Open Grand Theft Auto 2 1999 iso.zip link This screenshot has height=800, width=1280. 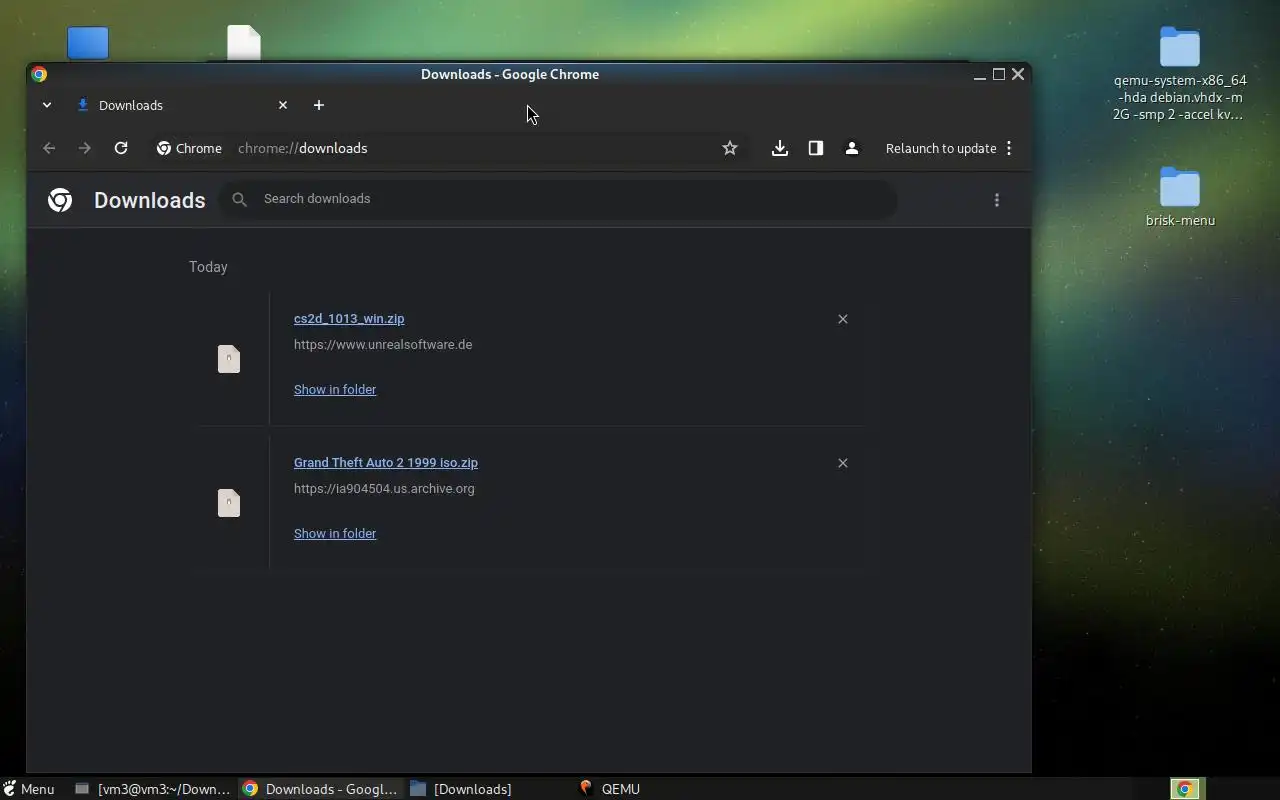tap(386, 463)
